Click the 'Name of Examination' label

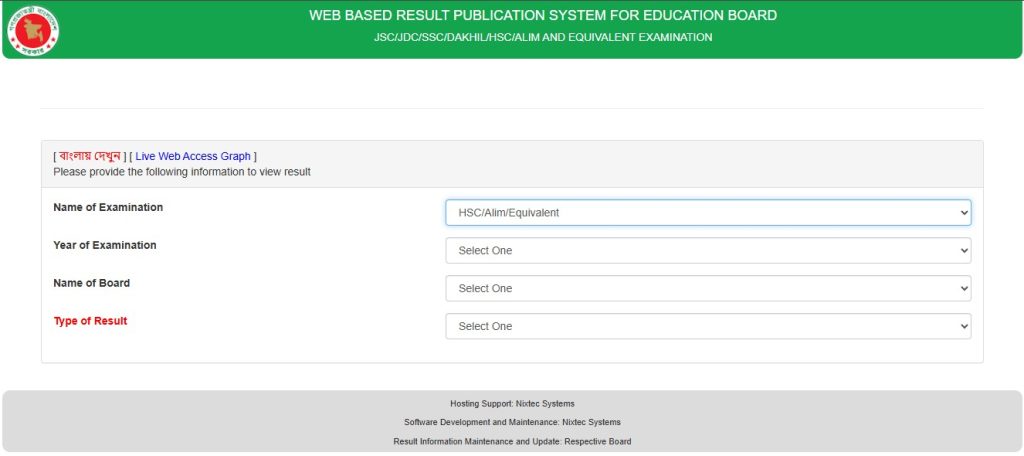[108, 207]
